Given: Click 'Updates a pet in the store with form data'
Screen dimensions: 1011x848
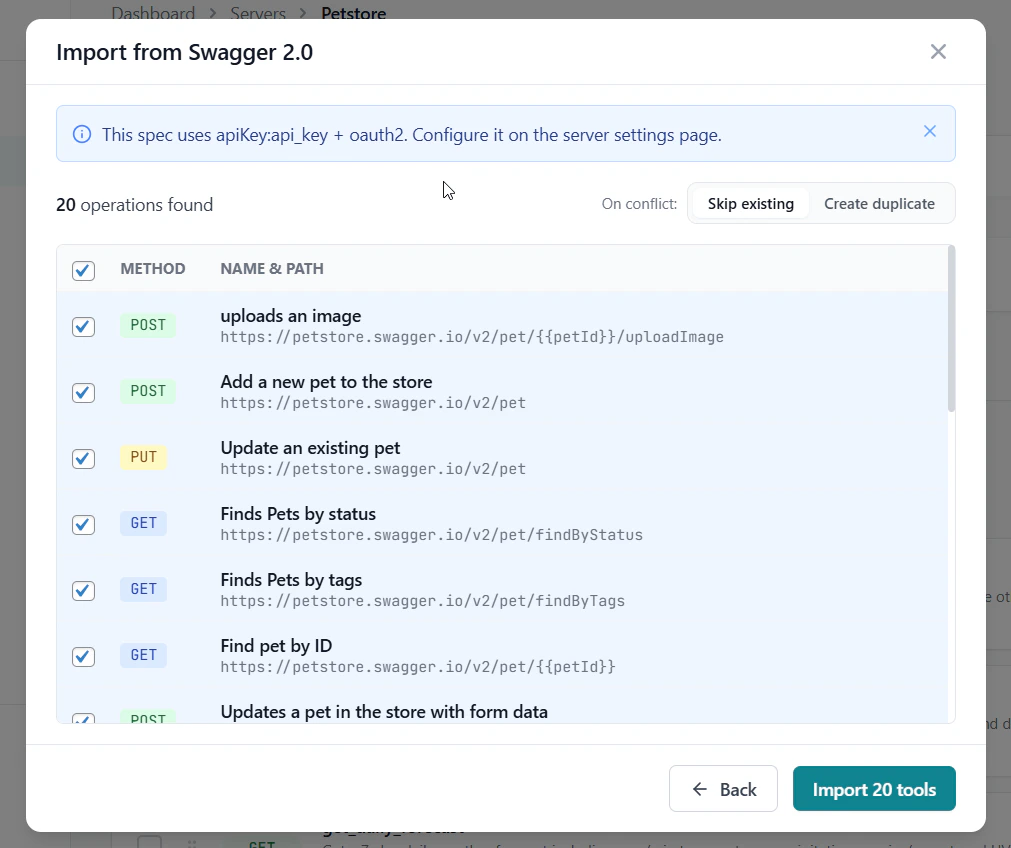Looking at the screenshot, I should [384, 712].
